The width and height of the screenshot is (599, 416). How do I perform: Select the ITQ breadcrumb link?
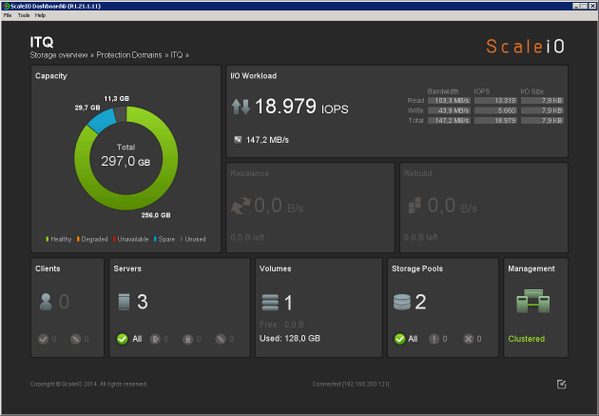pos(176,55)
